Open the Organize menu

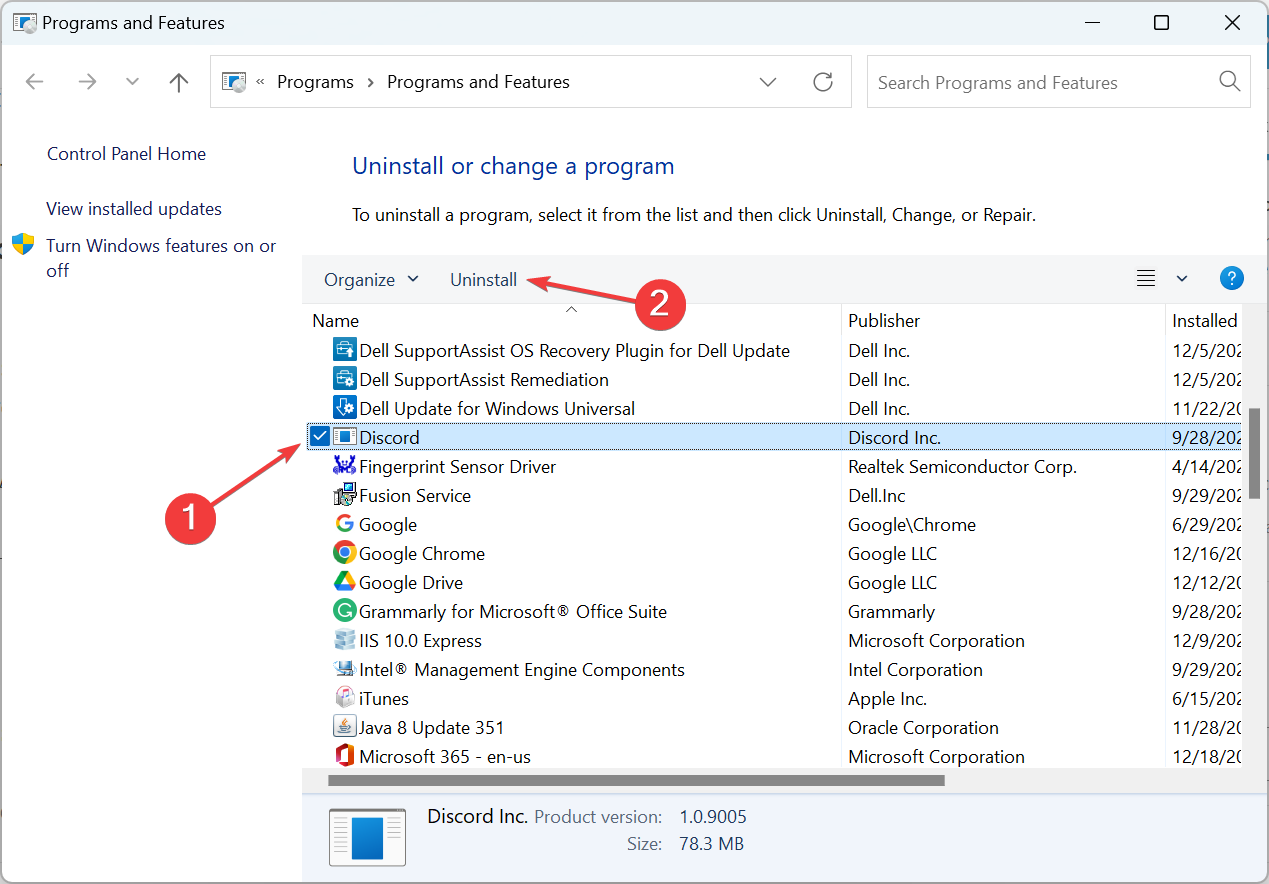pyautogui.click(x=371, y=280)
